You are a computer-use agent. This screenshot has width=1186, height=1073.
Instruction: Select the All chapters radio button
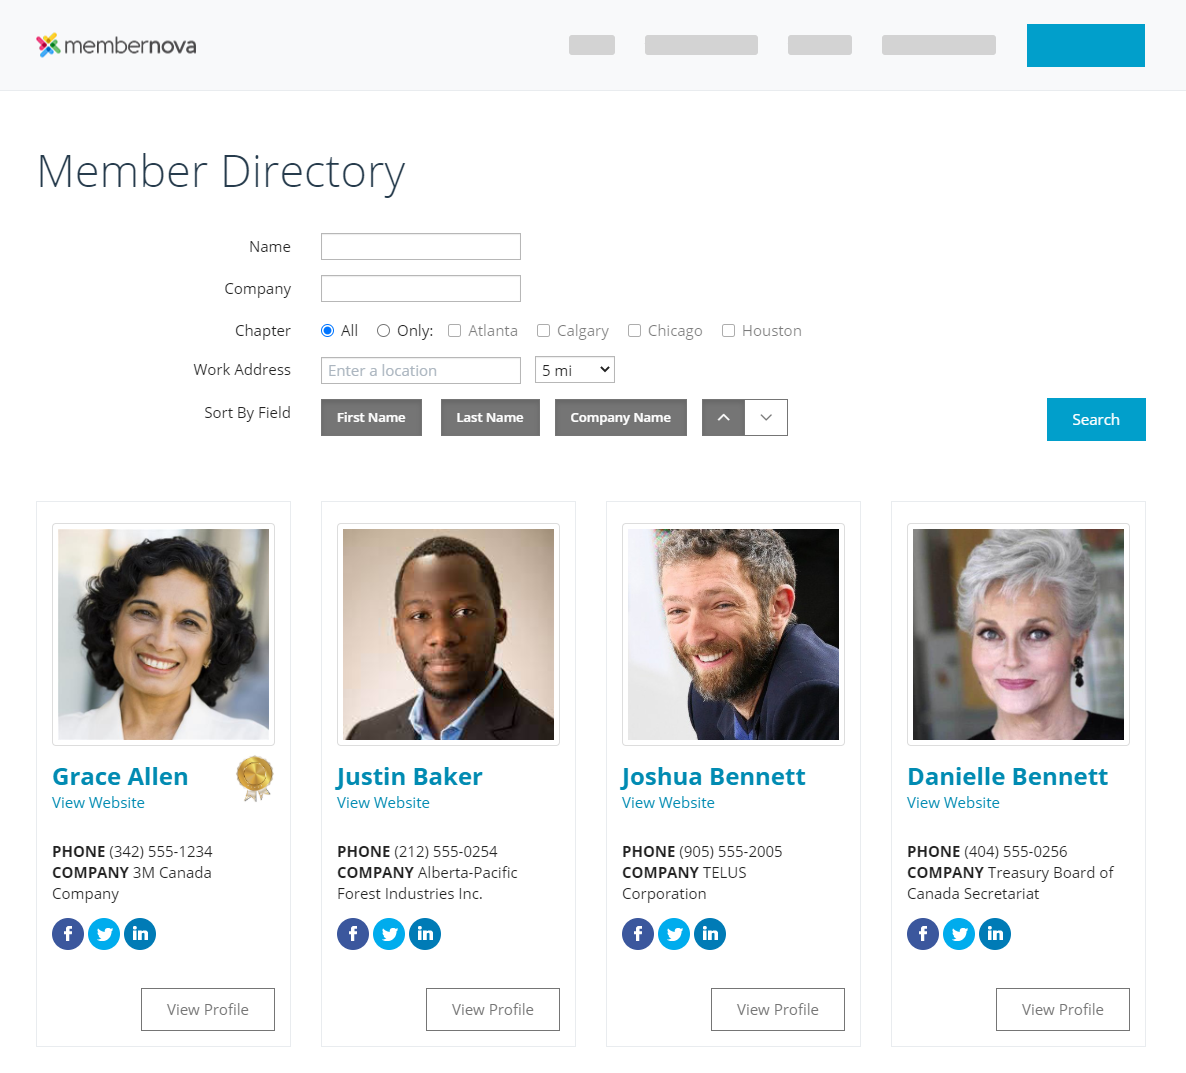(328, 331)
